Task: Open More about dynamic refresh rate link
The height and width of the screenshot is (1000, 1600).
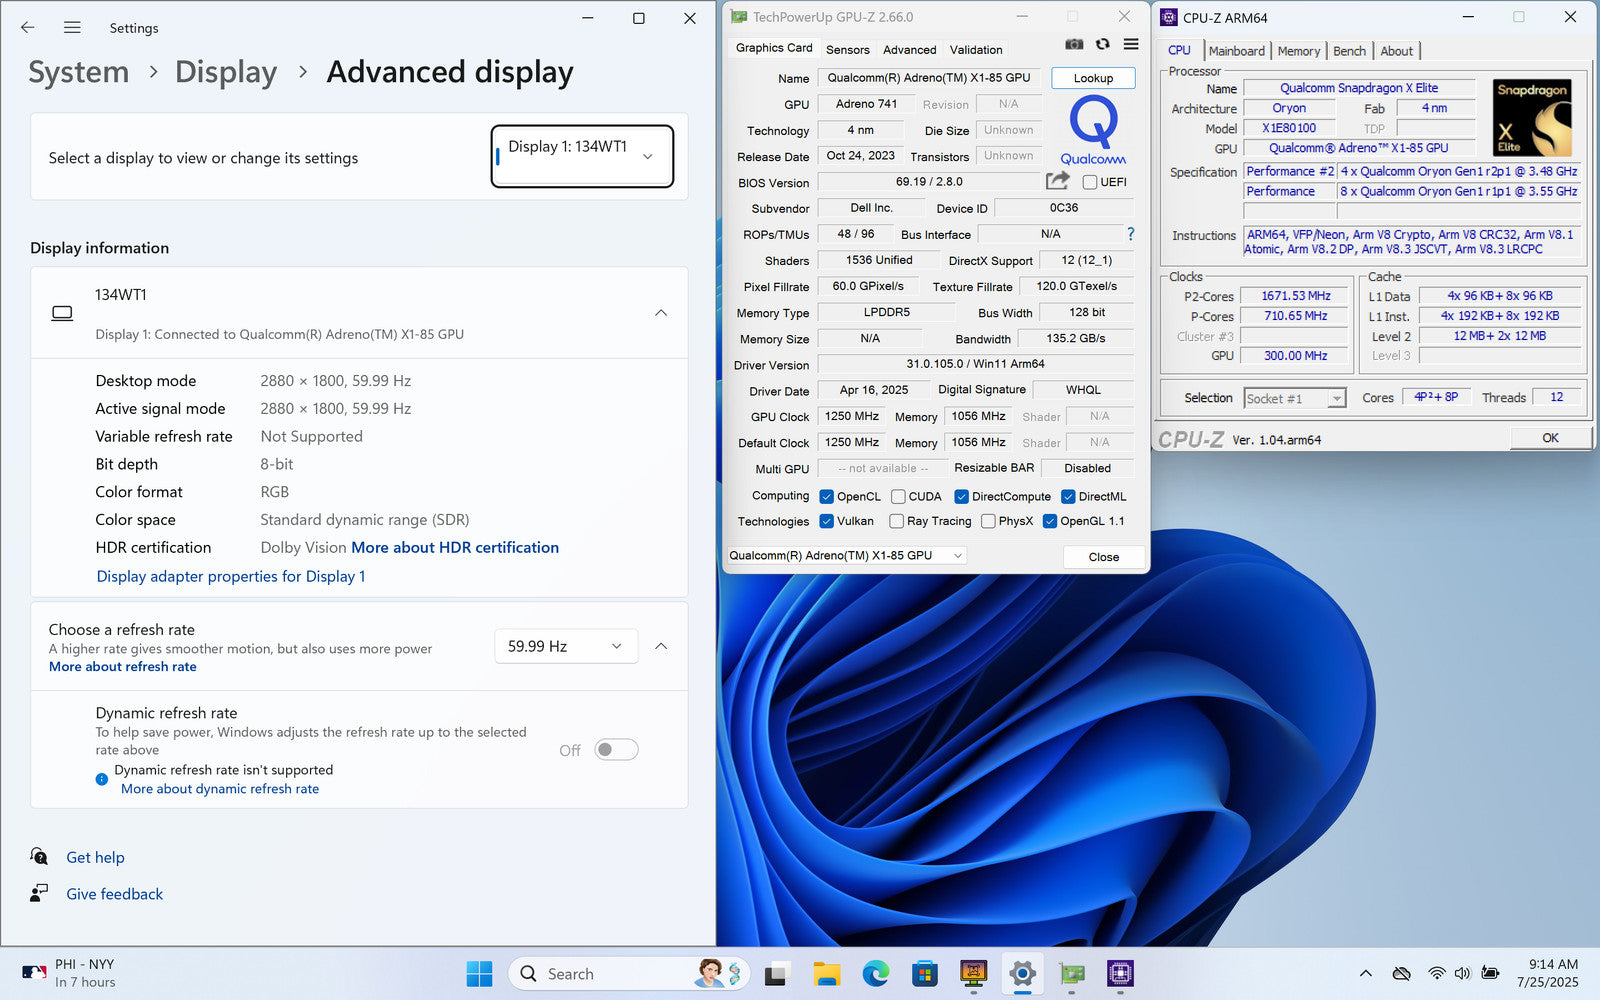Action: (x=220, y=789)
